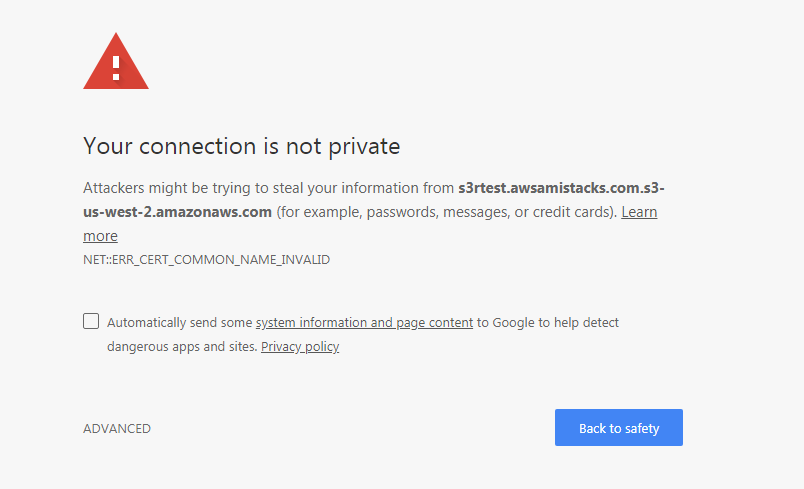This screenshot has height=489, width=804.
Task: Click the 'Your connection is not private' heading
Action: 242,147
